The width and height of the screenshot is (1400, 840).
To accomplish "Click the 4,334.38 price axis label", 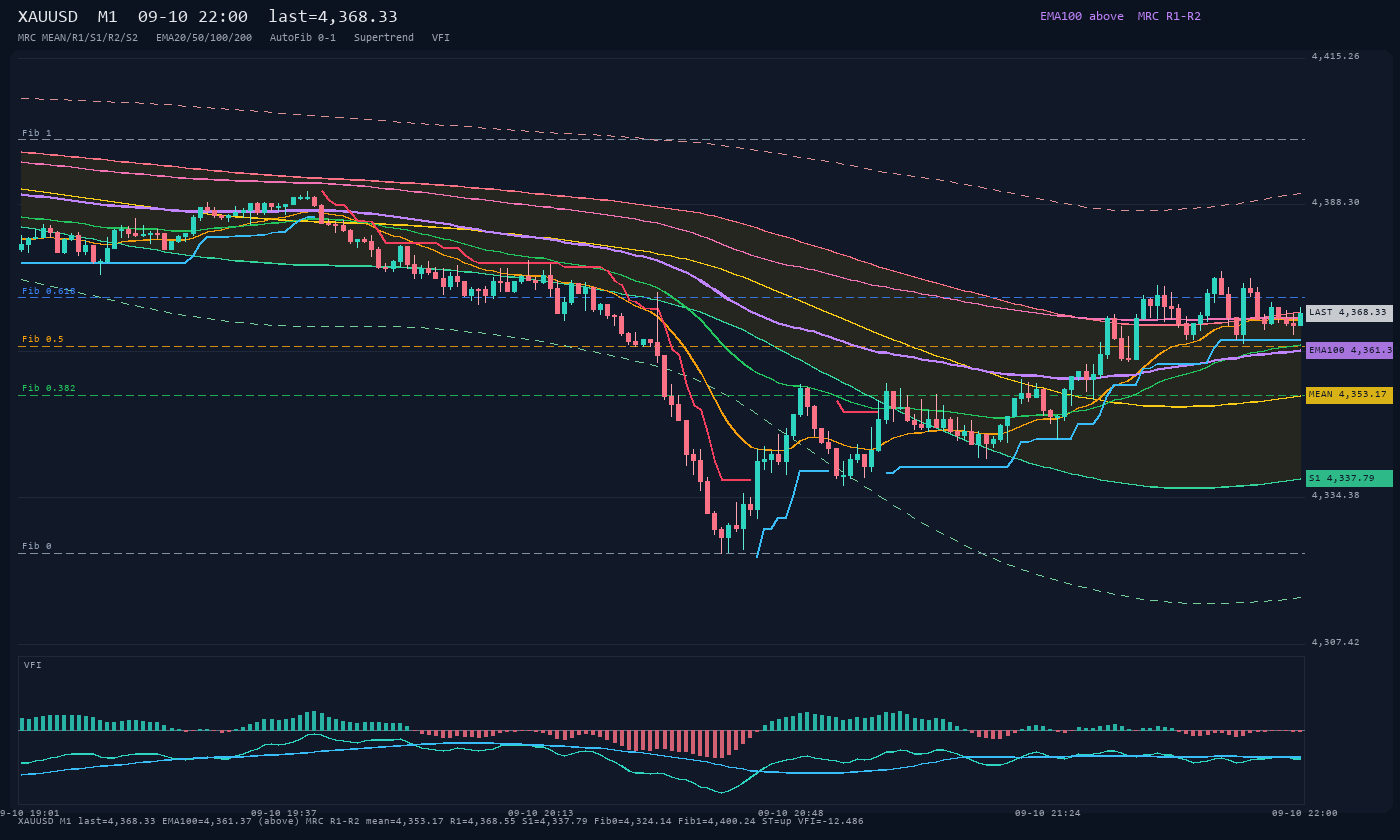I will coord(1336,495).
